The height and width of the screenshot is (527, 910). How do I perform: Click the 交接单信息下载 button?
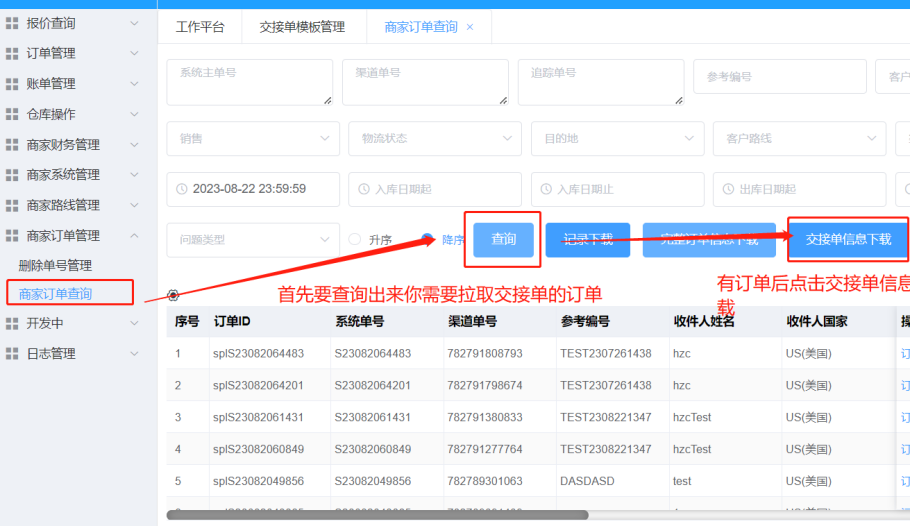(847, 240)
